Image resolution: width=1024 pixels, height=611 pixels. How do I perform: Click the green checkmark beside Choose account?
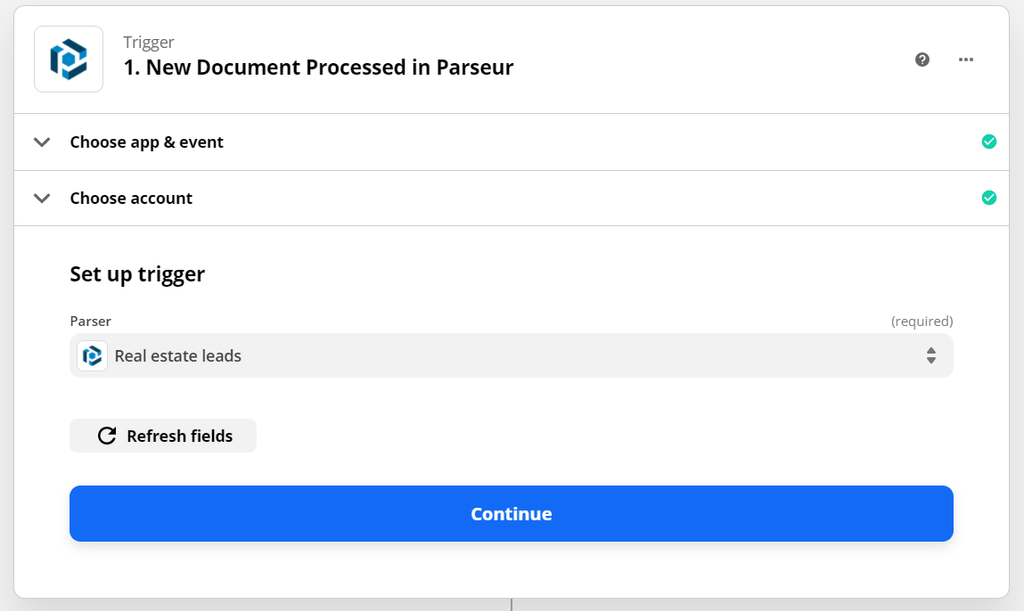coord(990,197)
